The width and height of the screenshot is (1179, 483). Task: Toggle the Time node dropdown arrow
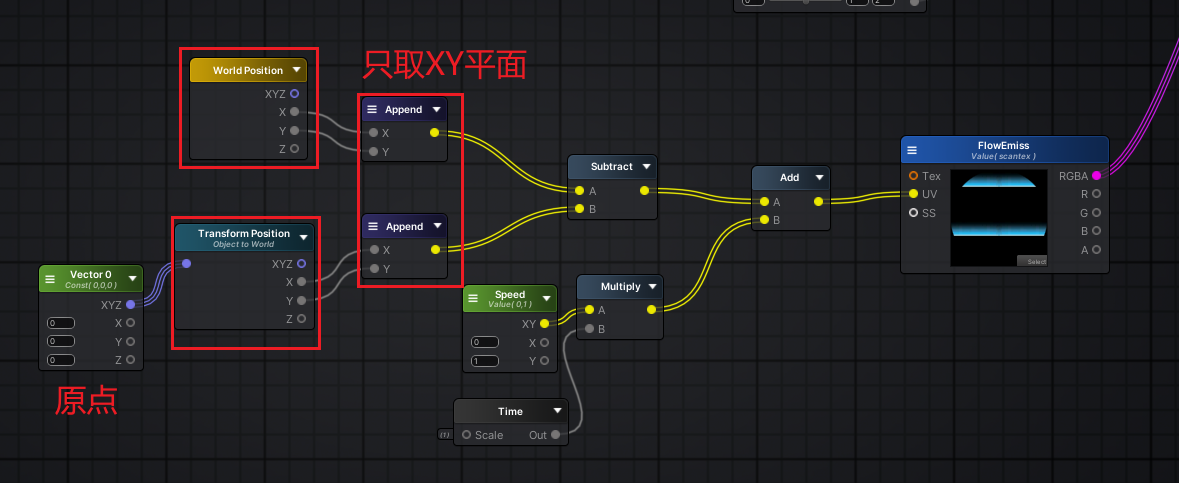557,411
